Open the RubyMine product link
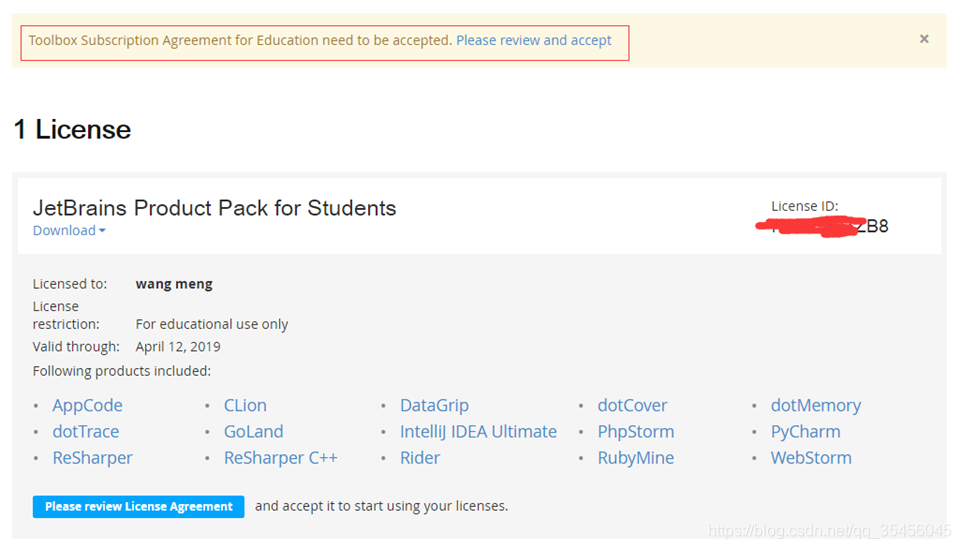This screenshot has width=961, height=549. click(x=636, y=458)
